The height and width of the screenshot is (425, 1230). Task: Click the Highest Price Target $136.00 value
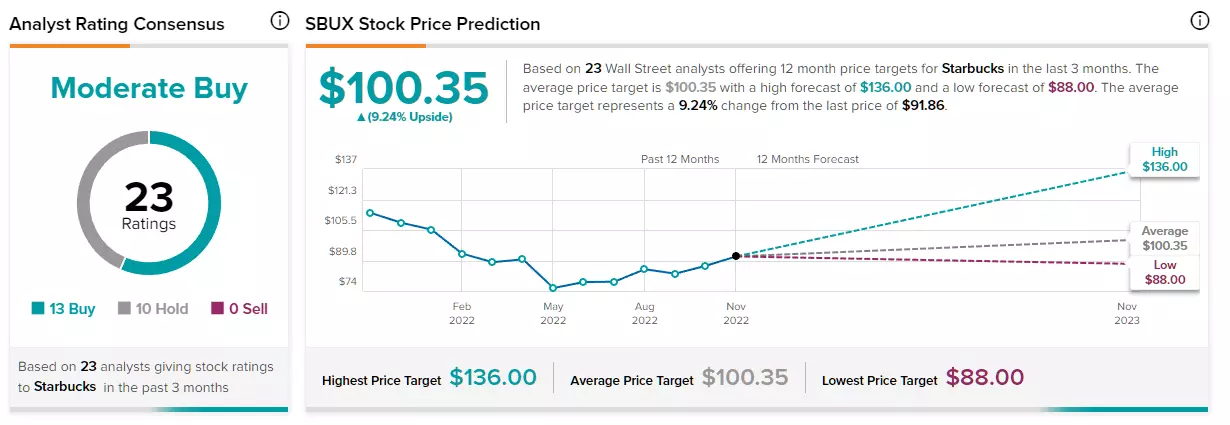493,378
